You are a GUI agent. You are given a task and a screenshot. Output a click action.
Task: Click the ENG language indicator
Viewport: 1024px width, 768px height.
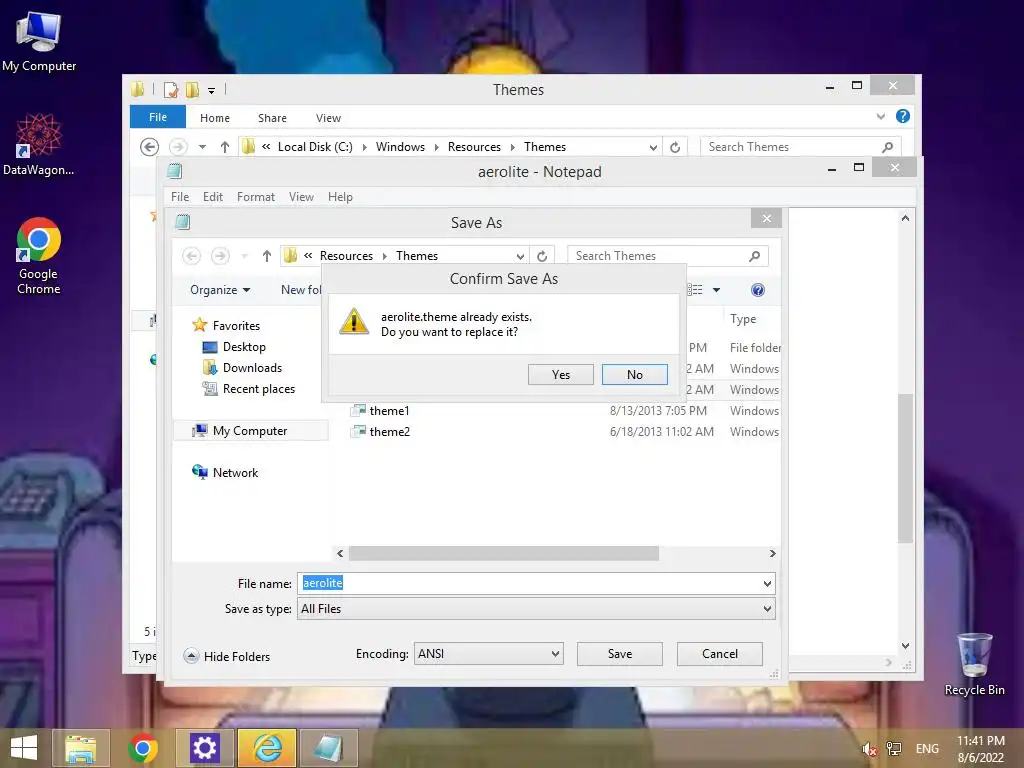pyautogui.click(x=927, y=749)
